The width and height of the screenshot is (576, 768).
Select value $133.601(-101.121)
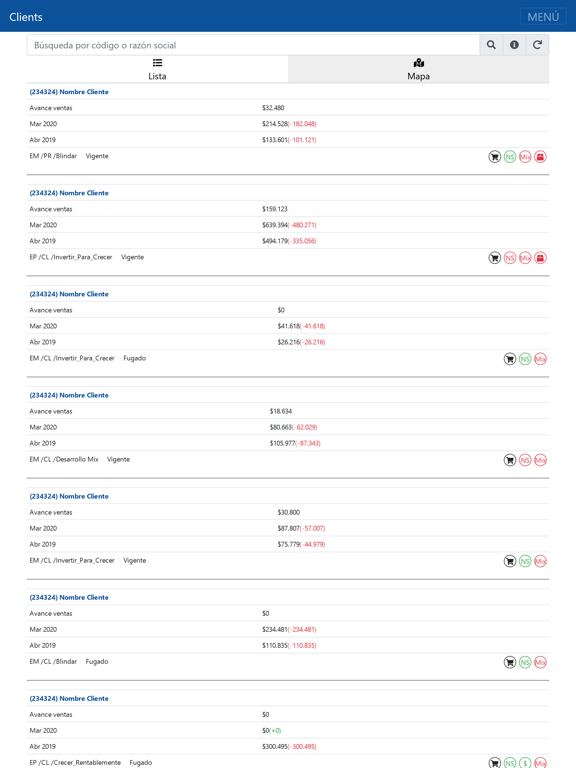(289, 140)
